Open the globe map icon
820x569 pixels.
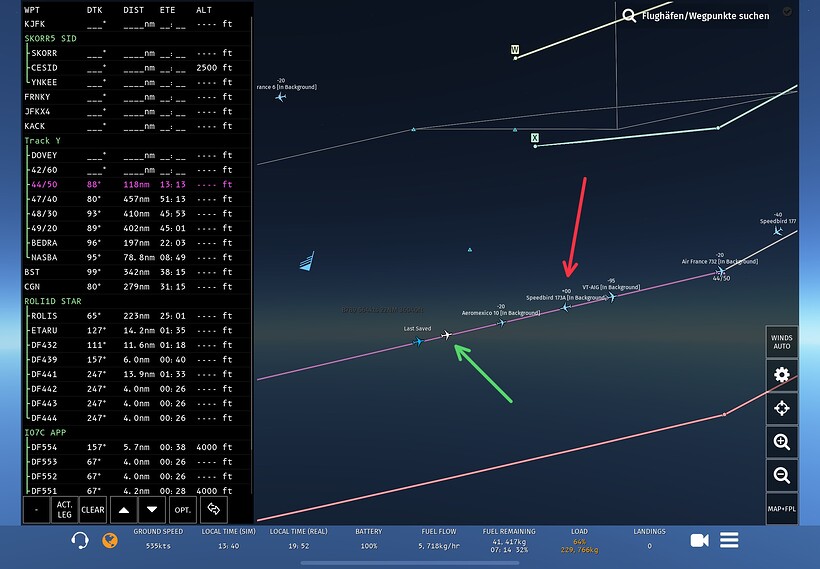point(109,540)
